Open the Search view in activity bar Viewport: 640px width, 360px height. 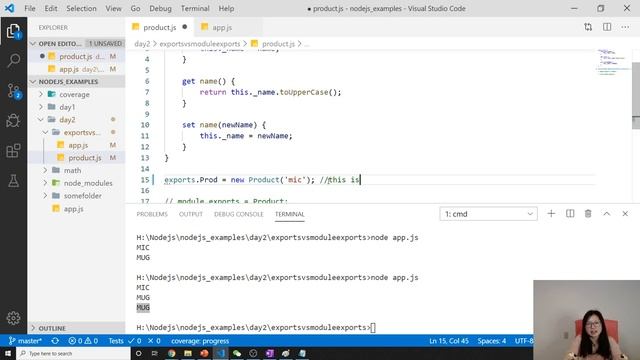click(x=13, y=60)
